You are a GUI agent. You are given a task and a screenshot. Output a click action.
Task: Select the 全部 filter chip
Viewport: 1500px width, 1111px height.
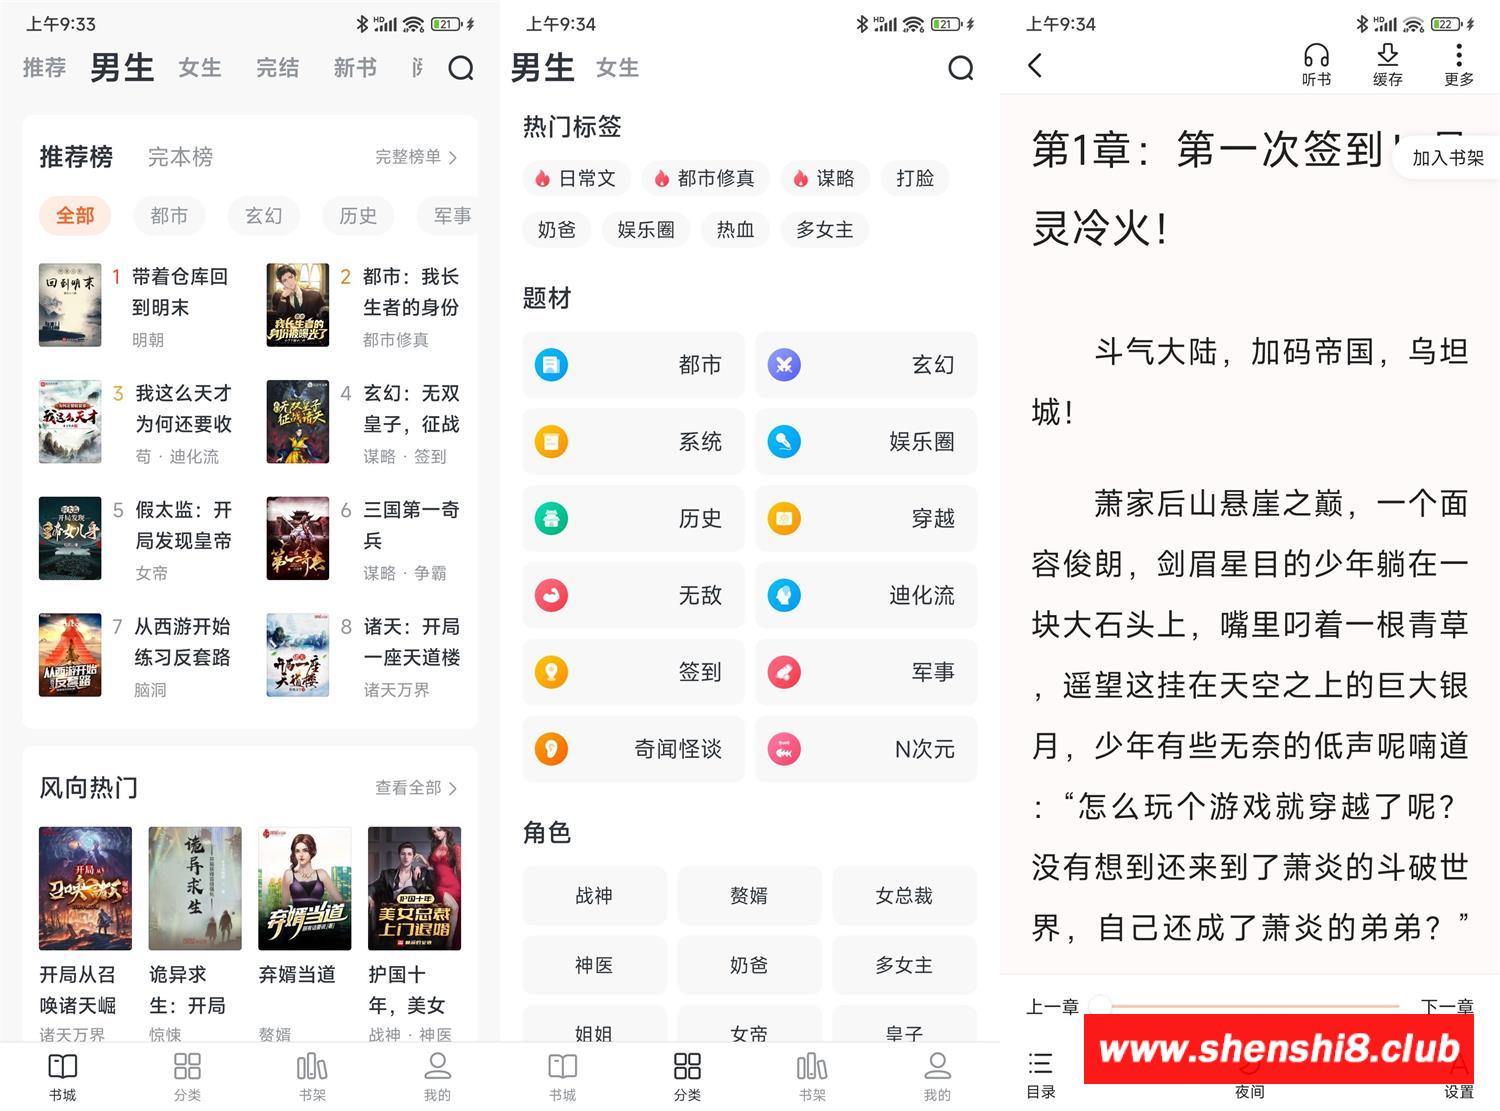tap(75, 215)
